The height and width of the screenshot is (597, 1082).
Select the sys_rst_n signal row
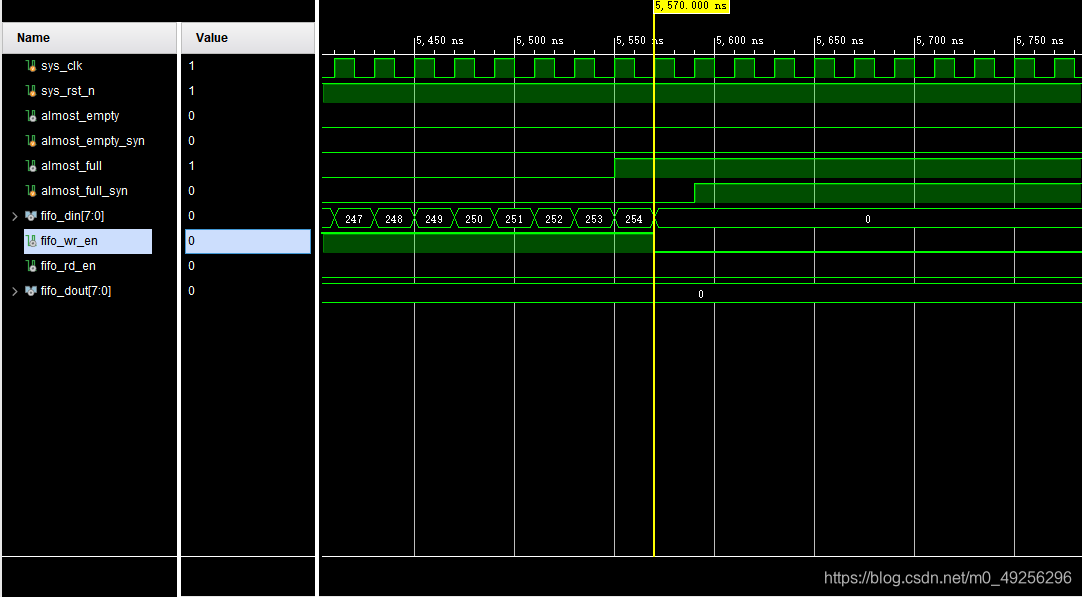tap(68, 91)
